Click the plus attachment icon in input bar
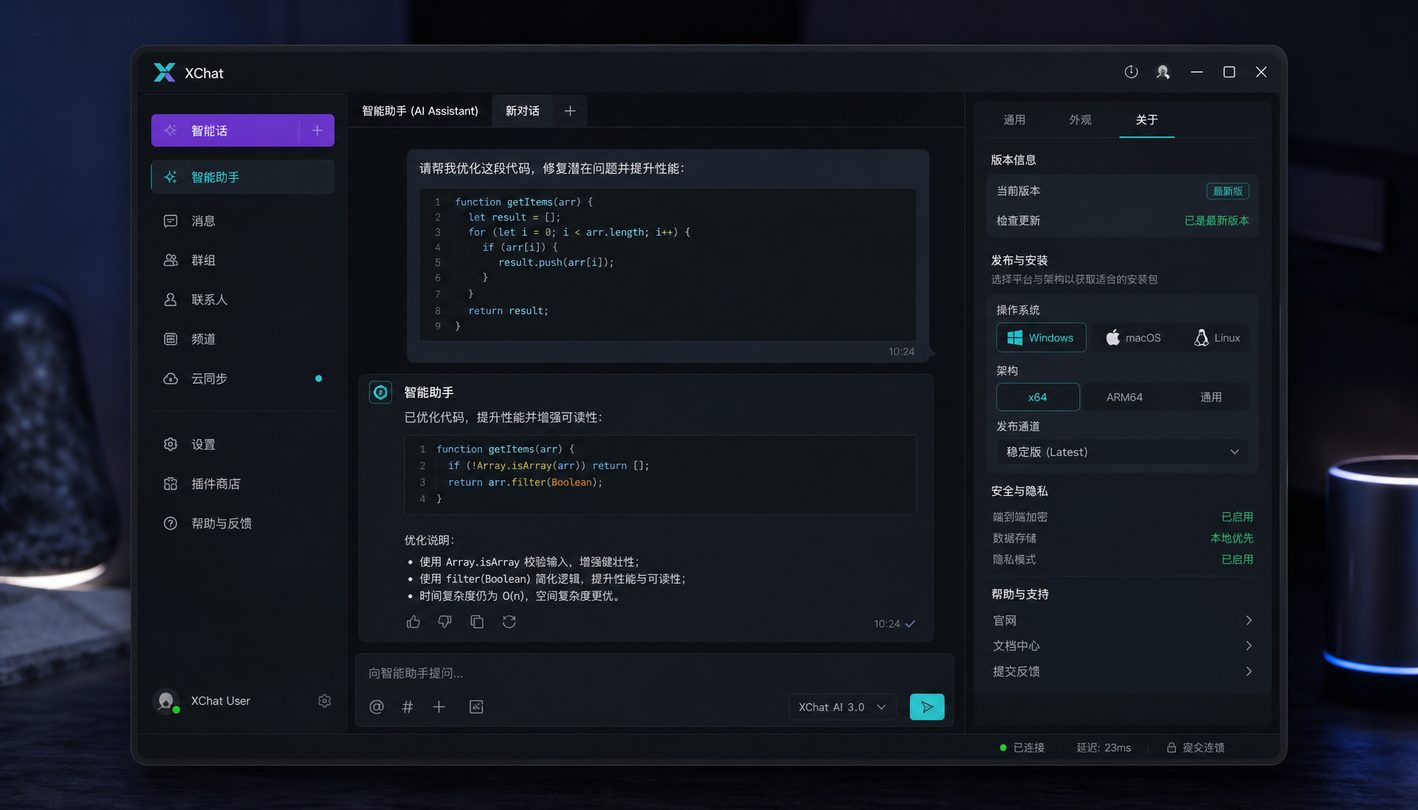The height and width of the screenshot is (810, 1418). 439,707
